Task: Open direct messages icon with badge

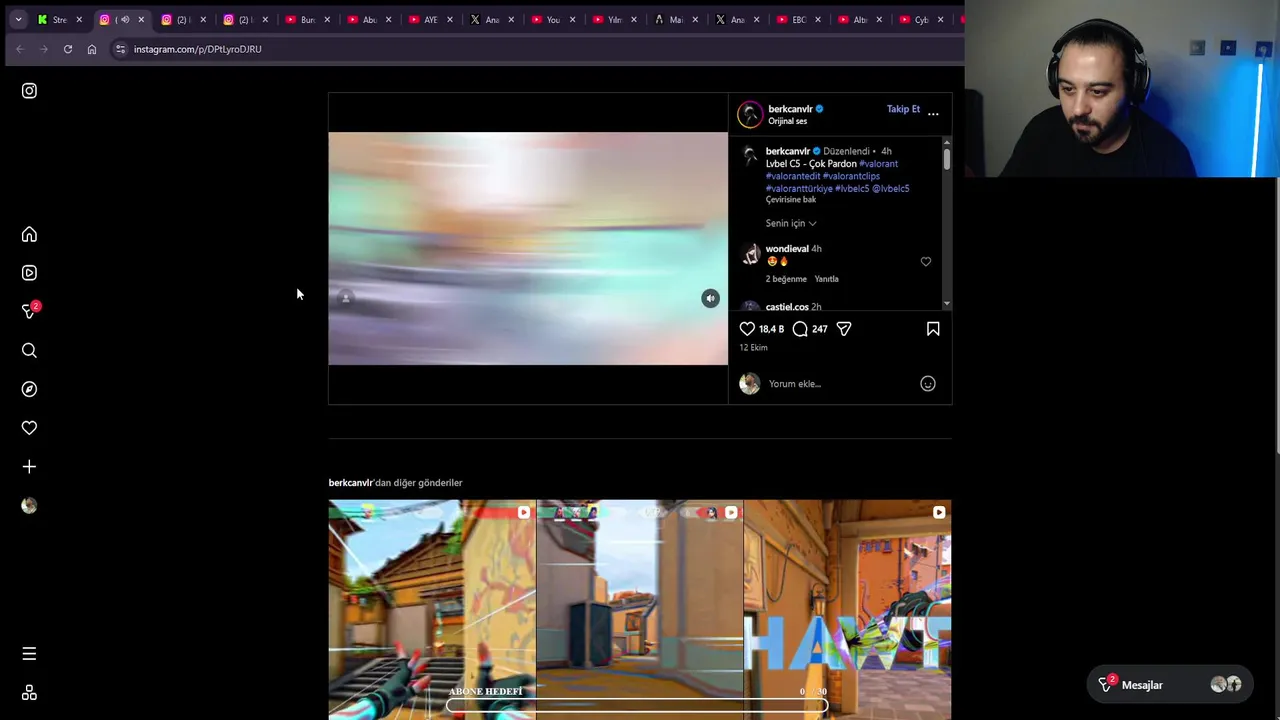Action: [30, 311]
